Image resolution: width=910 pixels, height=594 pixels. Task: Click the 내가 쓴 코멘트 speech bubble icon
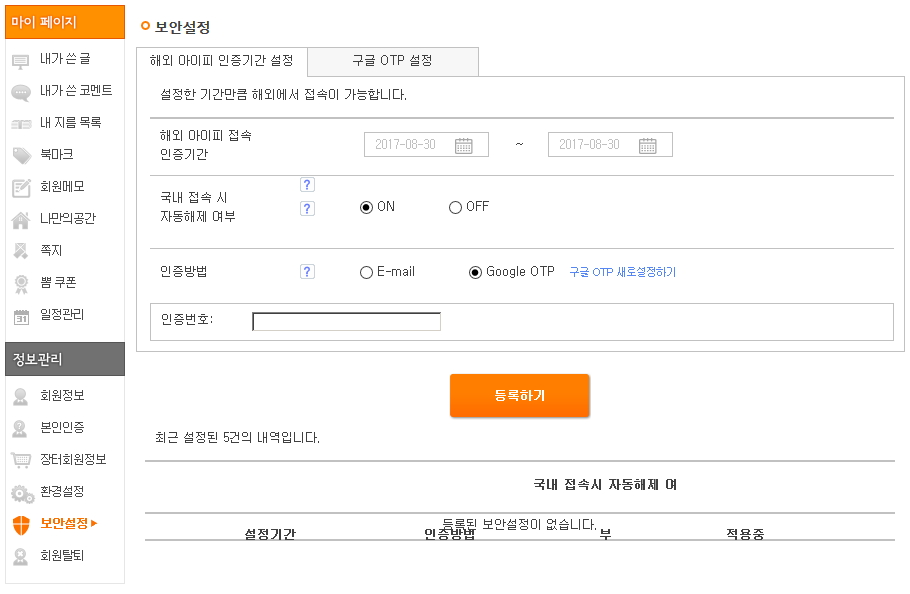pos(21,92)
